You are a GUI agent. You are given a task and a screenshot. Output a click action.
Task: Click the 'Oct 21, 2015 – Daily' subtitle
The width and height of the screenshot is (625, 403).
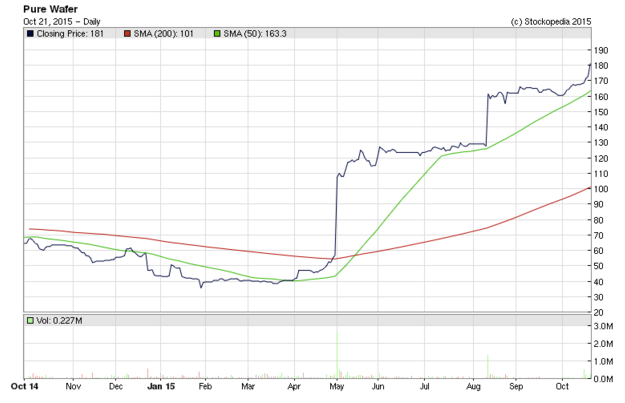(x=62, y=22)
